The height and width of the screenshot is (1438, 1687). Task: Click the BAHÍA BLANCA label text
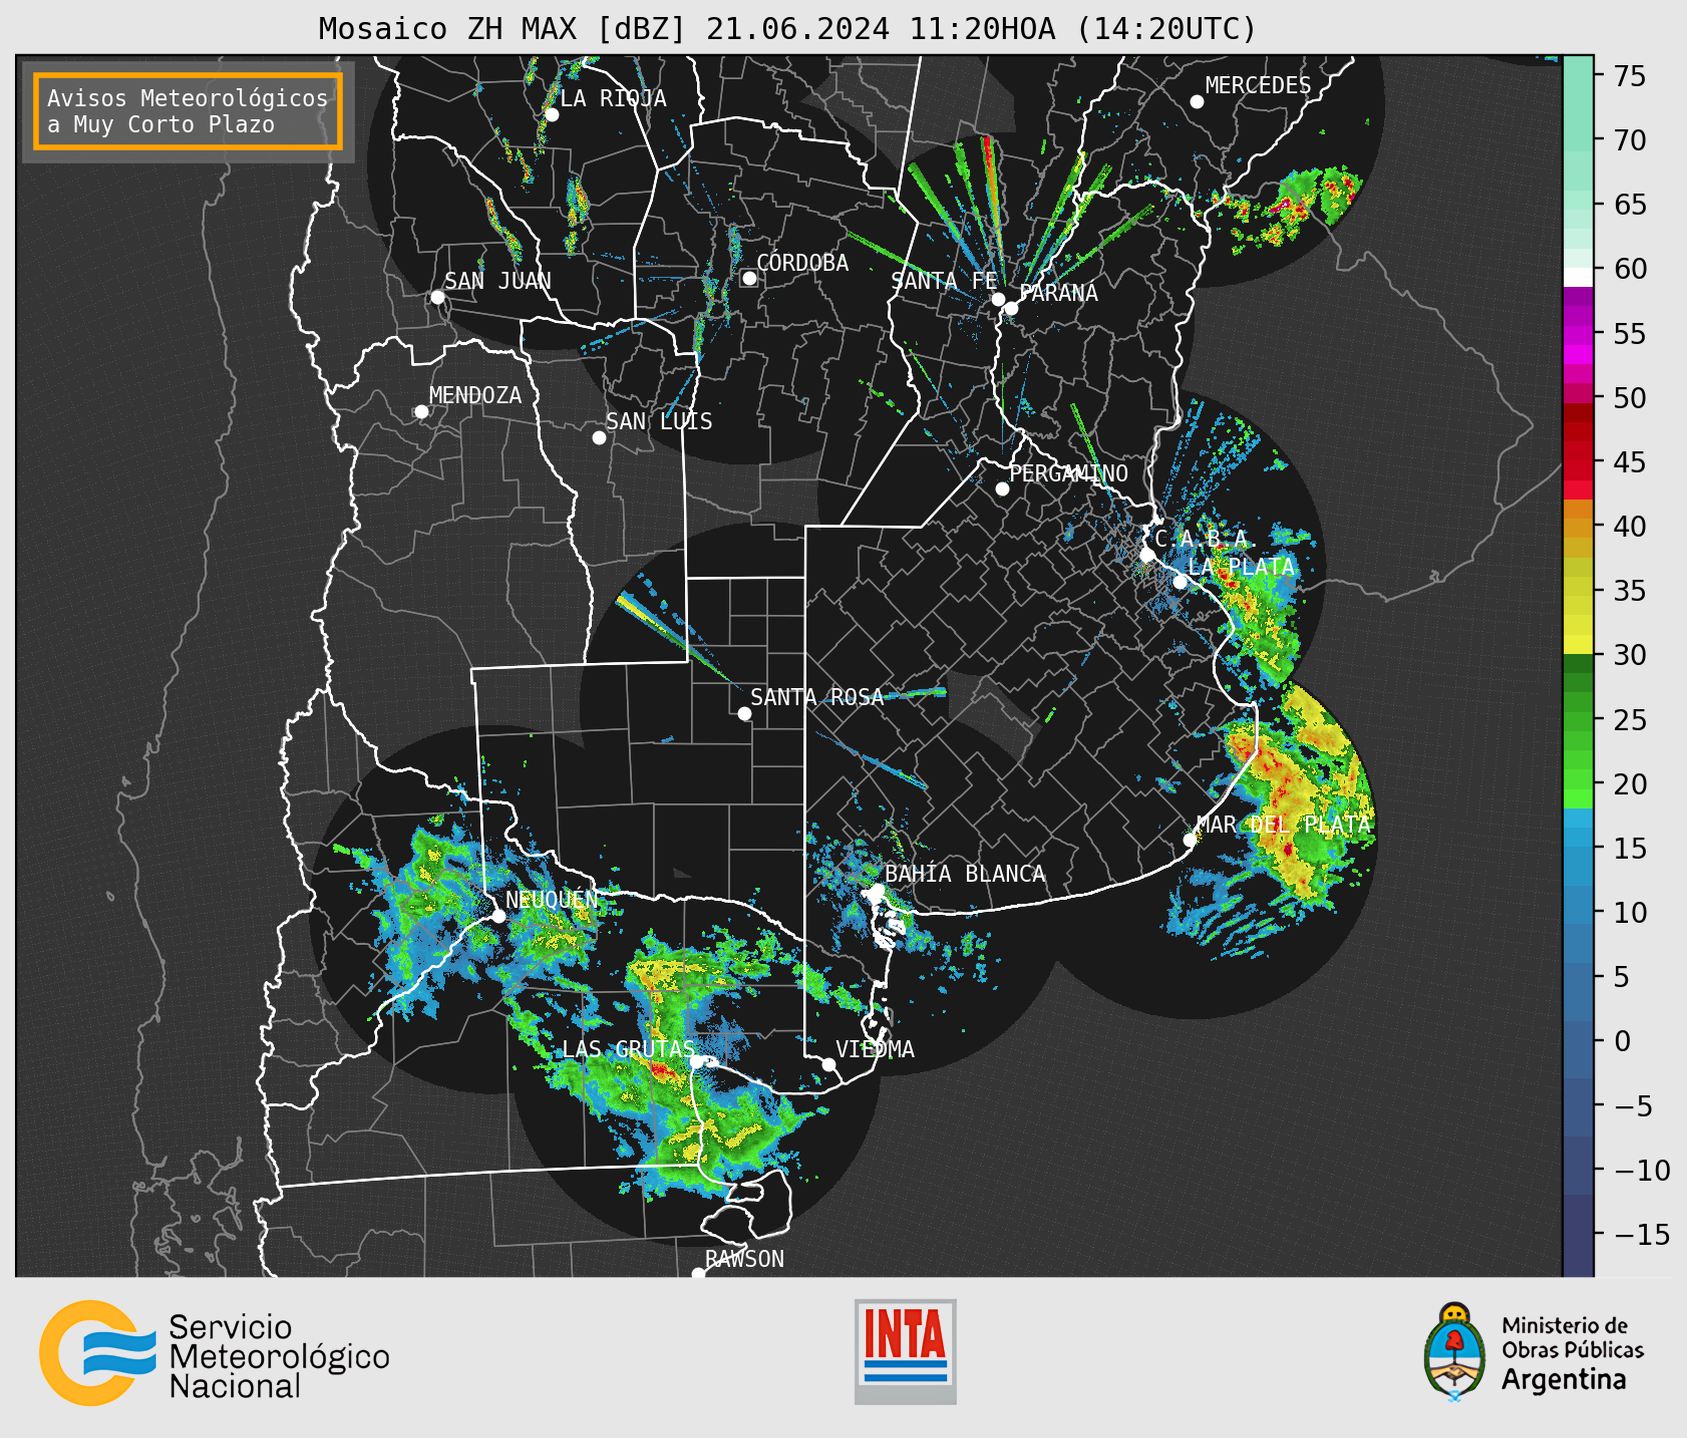click(965, 874)
